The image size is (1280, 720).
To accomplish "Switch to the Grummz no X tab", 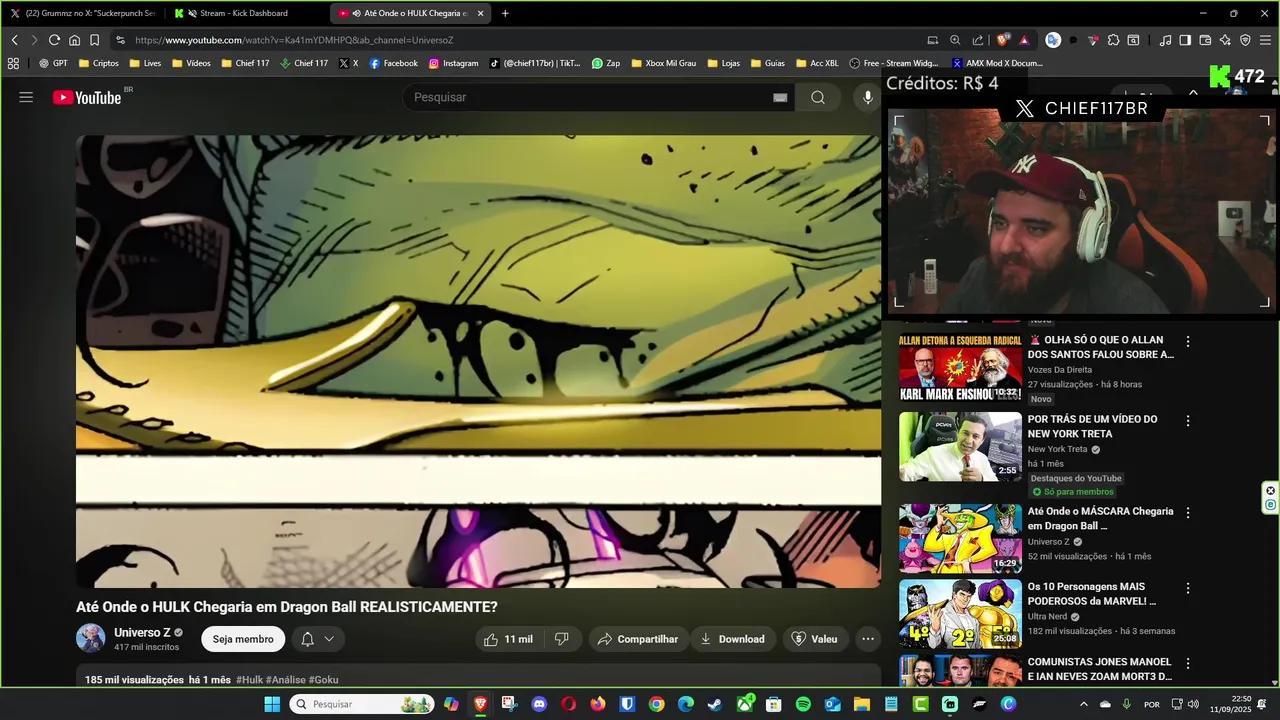I will [x=83, y=13].
